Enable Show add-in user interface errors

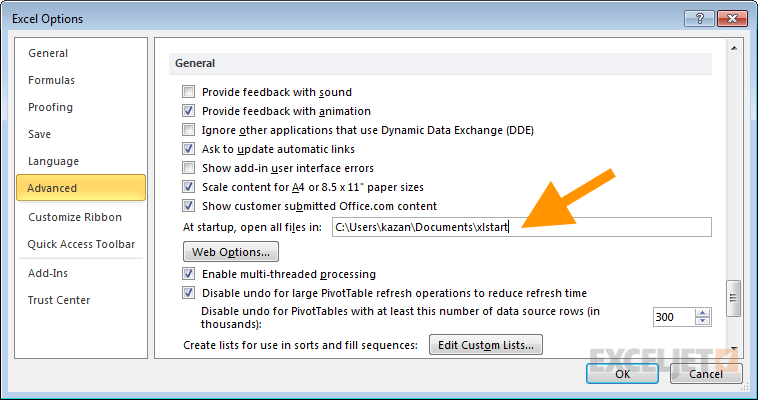point(189,168)
